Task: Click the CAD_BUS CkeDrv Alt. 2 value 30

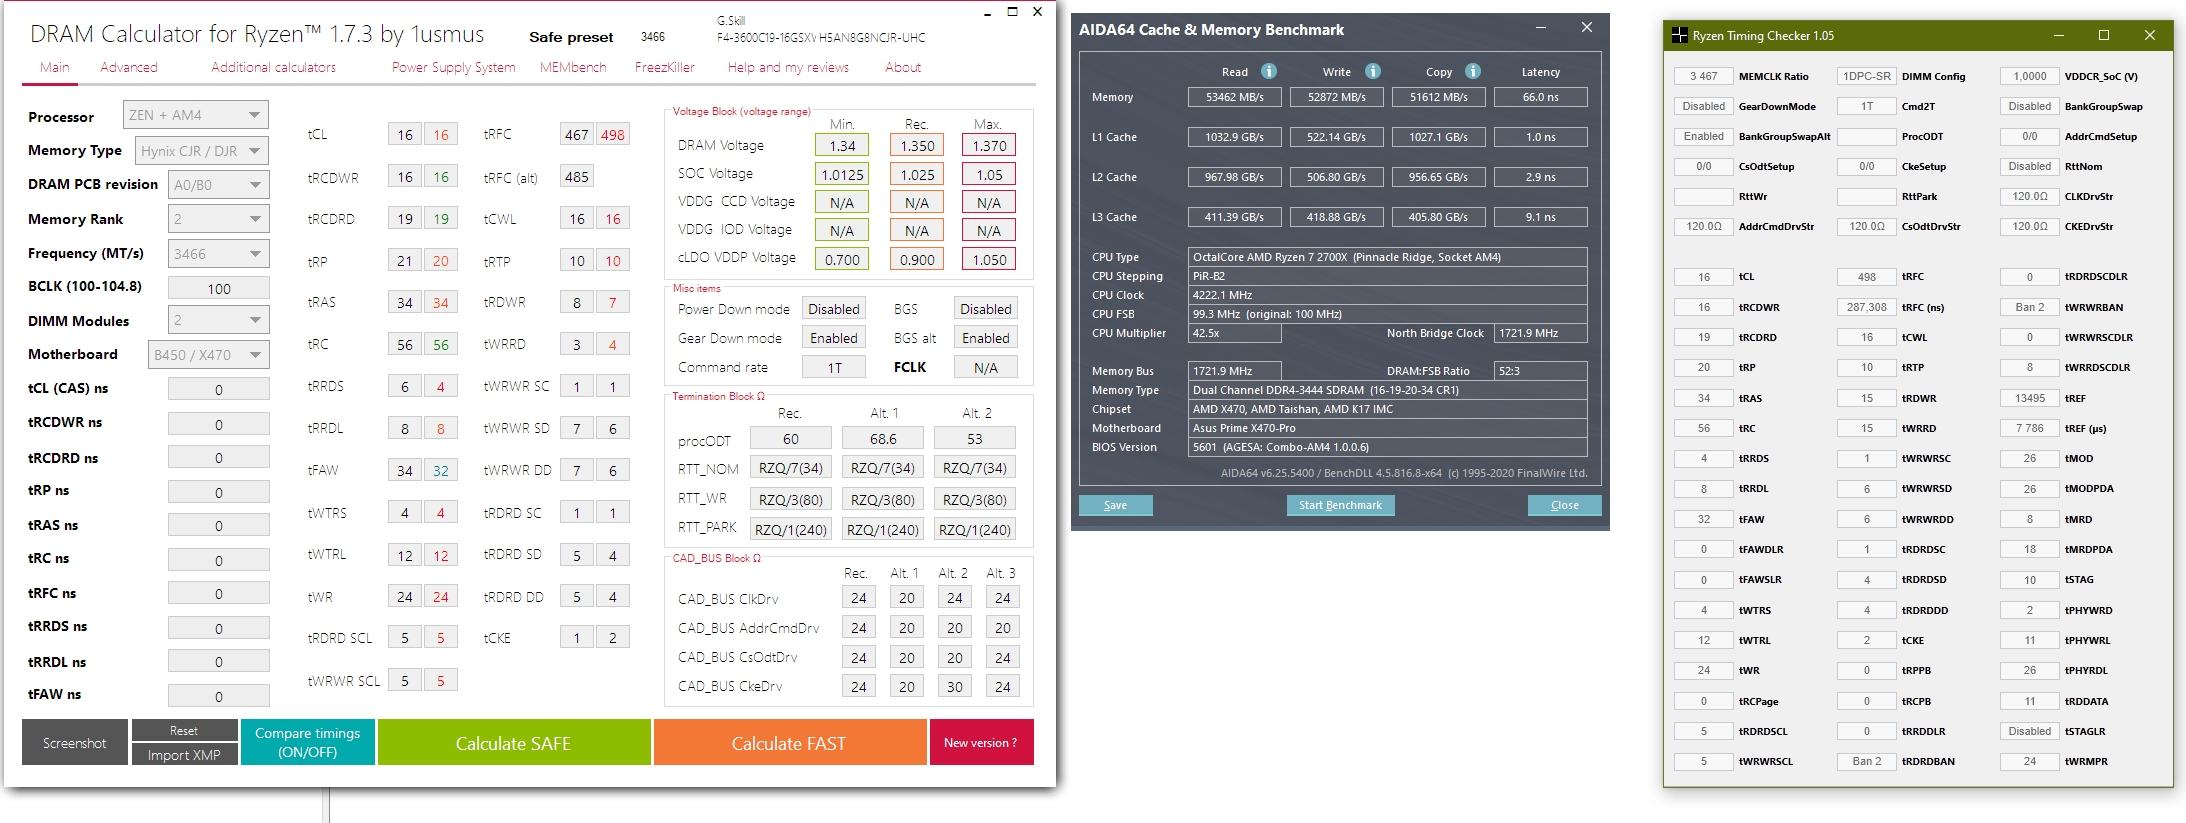Action: click(x=955, y=686)
